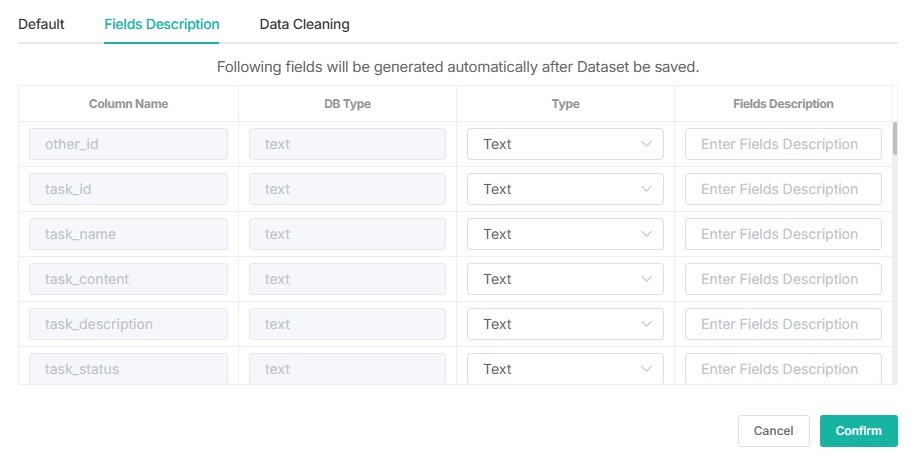Expand the Type dropdown for task_status

point(565,368)
